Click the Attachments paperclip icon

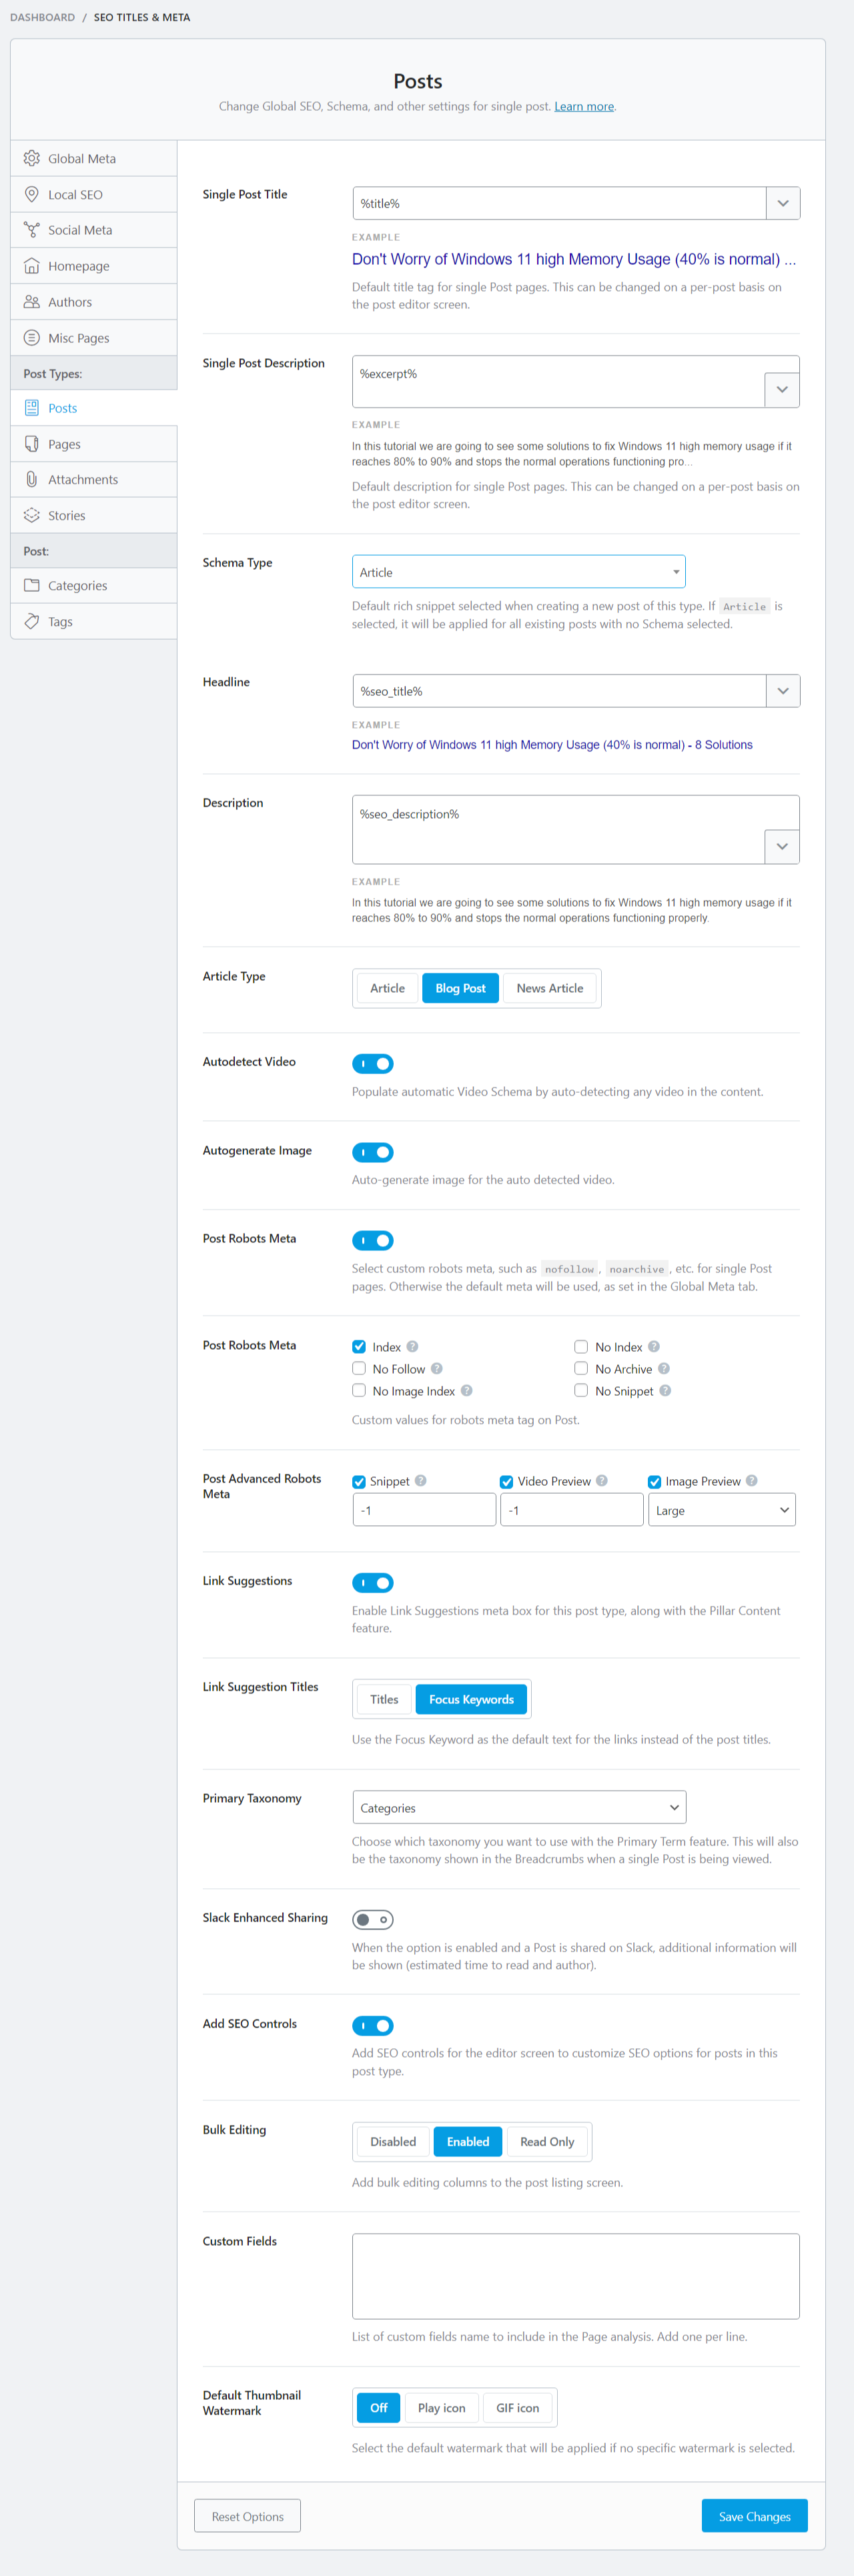(x=32, y=479)
